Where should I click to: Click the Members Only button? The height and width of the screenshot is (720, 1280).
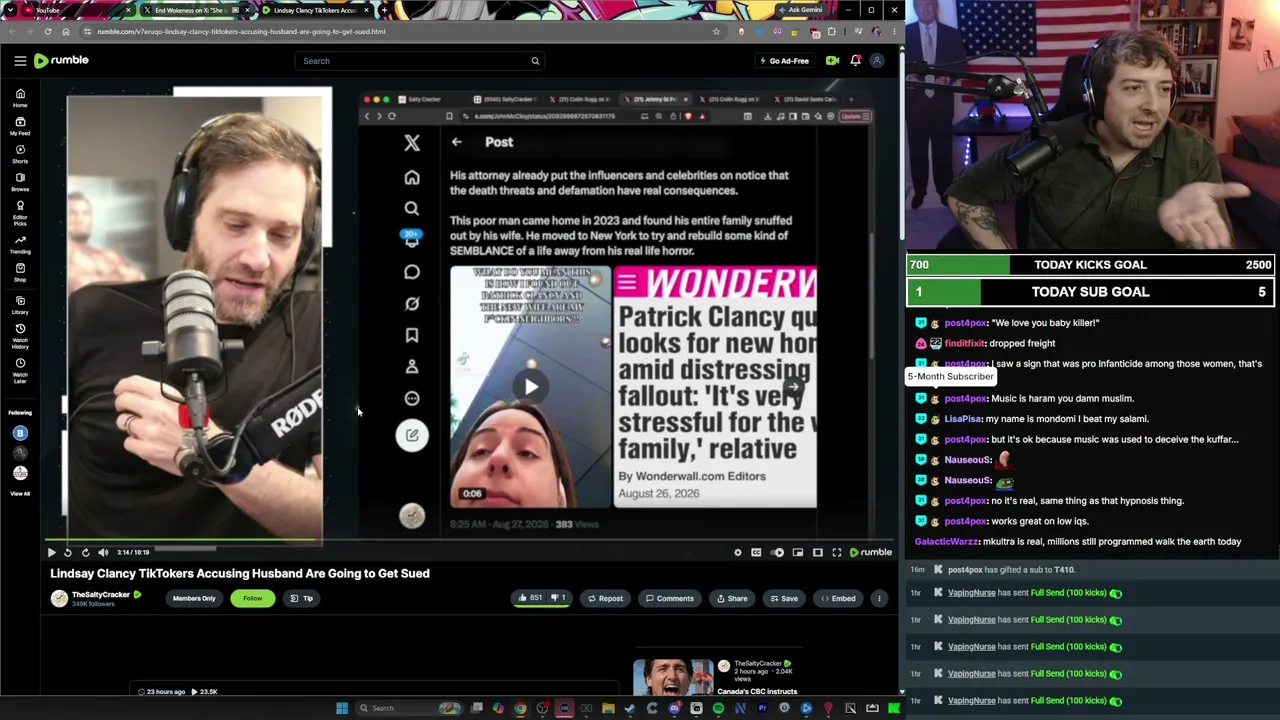pyautogui.click(x=194, y=598)
